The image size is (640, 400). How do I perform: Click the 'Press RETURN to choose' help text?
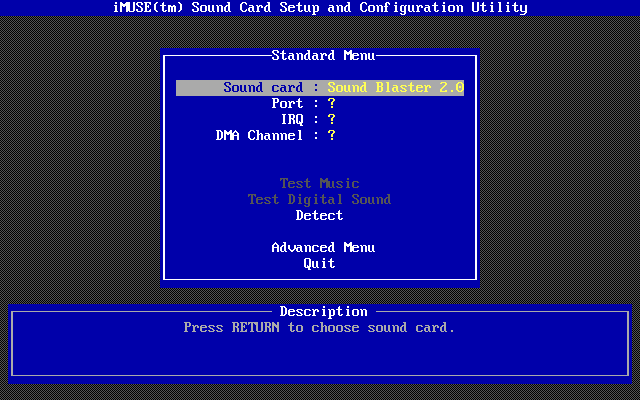pyautogui.click(x=319, y=328)
